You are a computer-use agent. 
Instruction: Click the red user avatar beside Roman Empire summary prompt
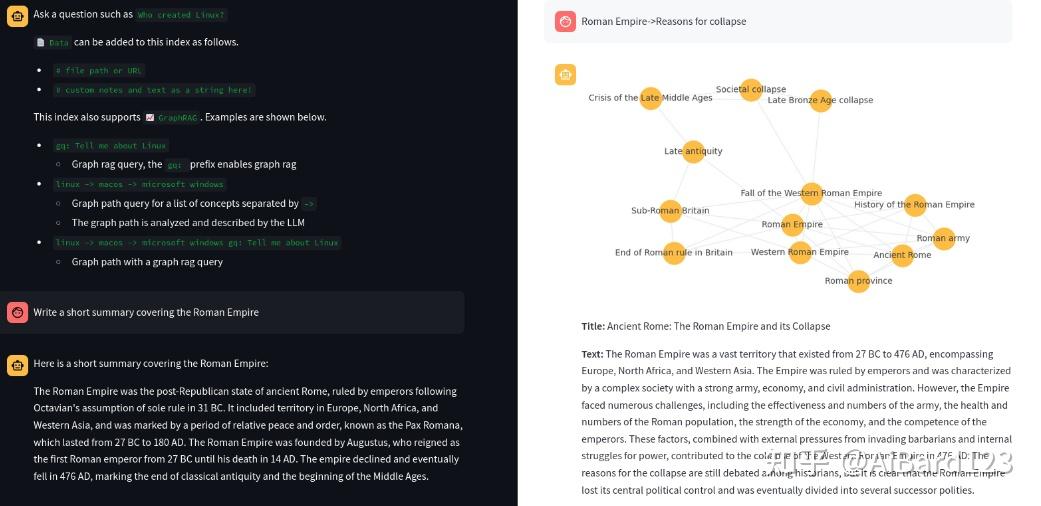(17, 312)
